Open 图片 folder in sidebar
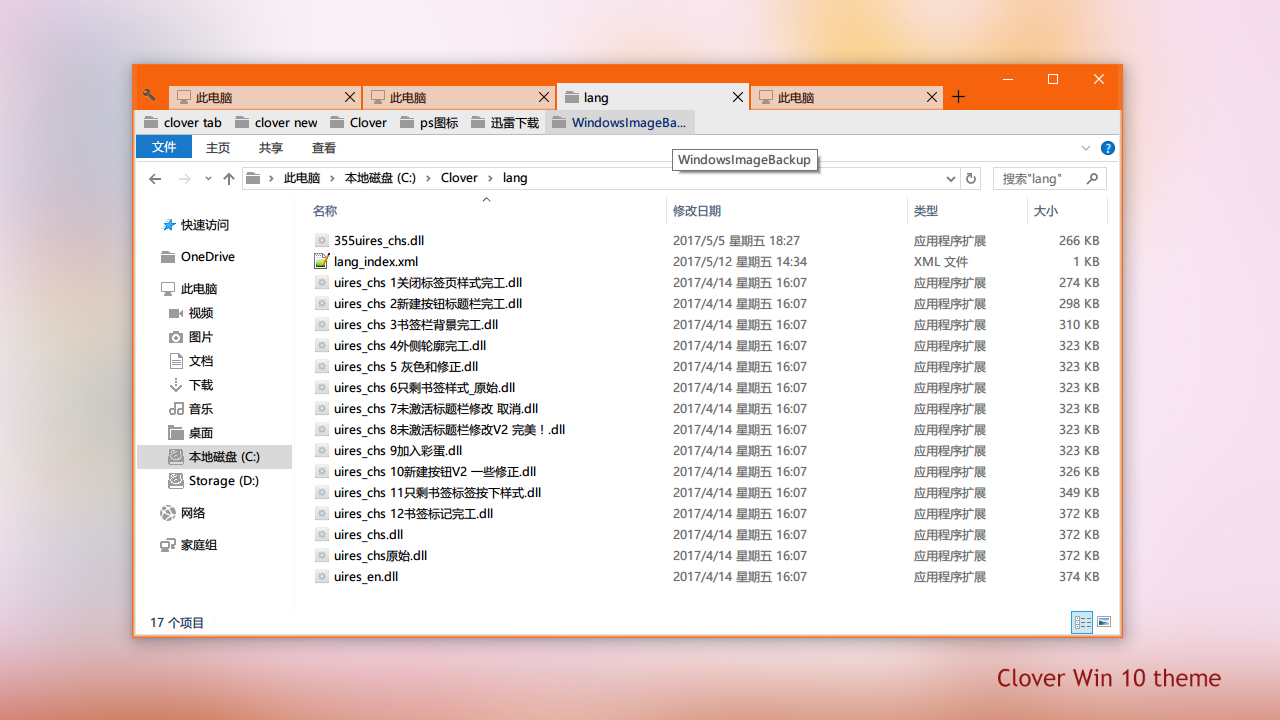The width and height of the screenshot is (1280, 720). [x=200, y=337]
